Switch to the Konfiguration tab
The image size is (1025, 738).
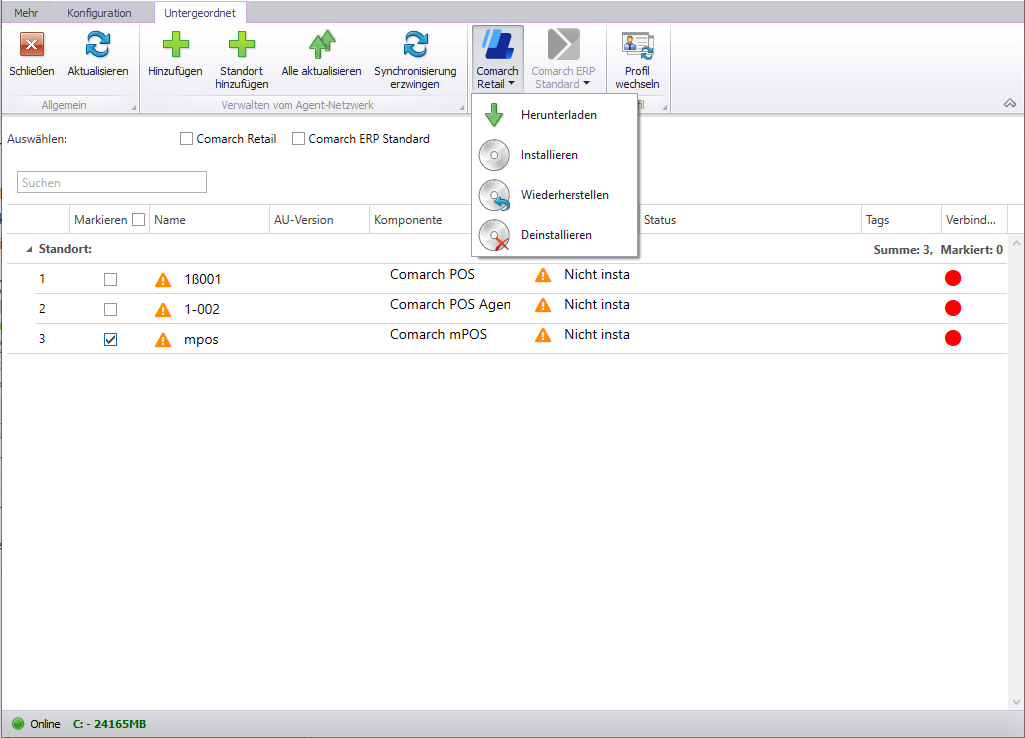99,13
